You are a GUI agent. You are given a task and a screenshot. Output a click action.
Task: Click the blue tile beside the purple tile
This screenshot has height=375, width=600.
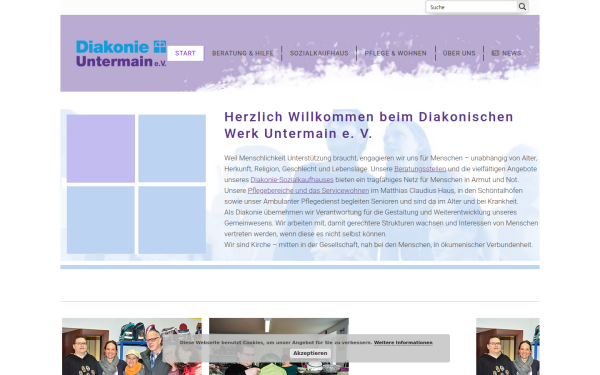(x=172, y=148)
